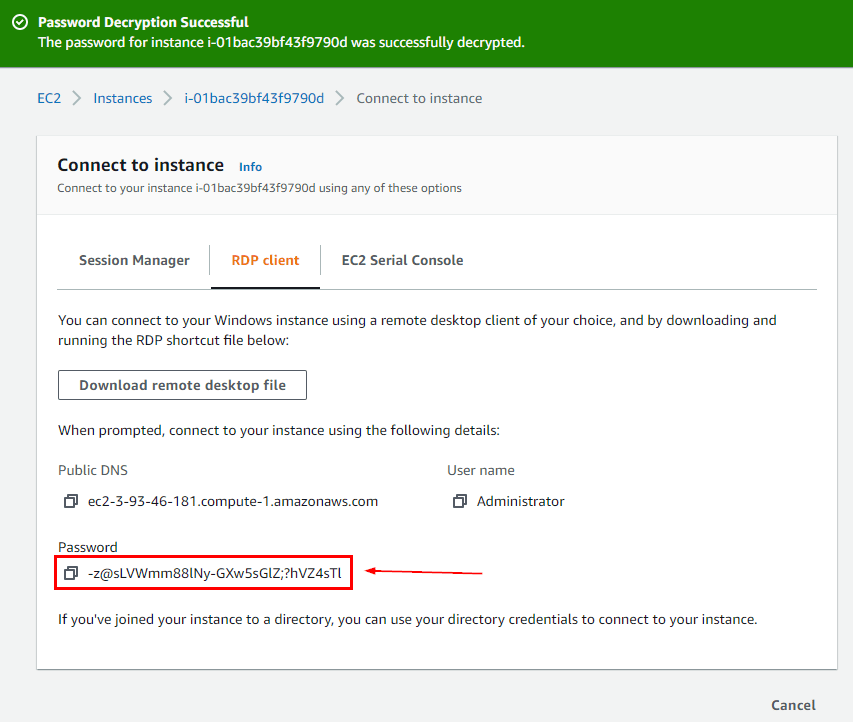Image resolution: width=853 pixels, height=722 pixels.
Task: Open the Info link beside Connect to instance
Action: point(250,166)
